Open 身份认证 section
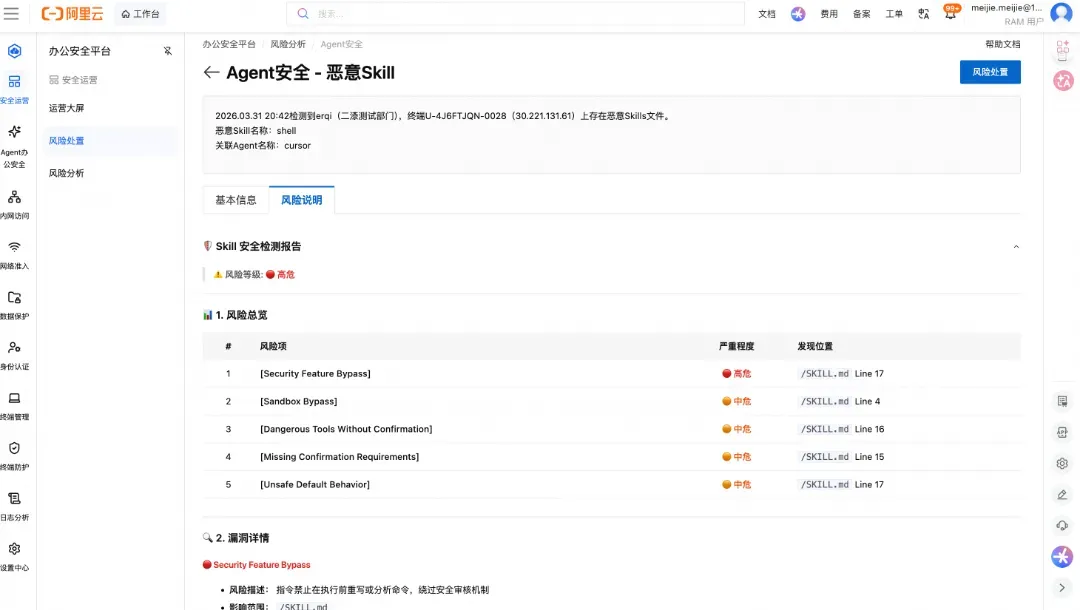 pyautogui.click(x=14, y=355)
